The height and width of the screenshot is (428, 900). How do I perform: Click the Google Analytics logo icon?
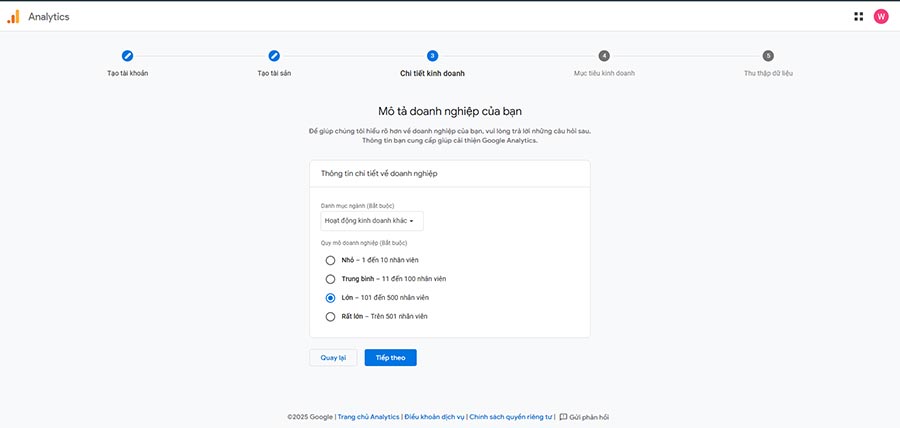click(x=13, y=17)
